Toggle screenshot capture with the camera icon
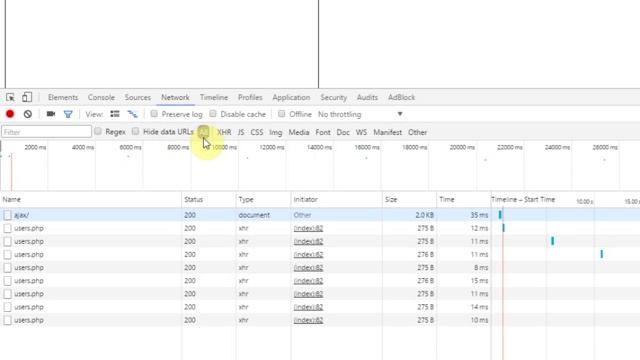The width and height of the screenshot is (640, 360). click(51, 114)
